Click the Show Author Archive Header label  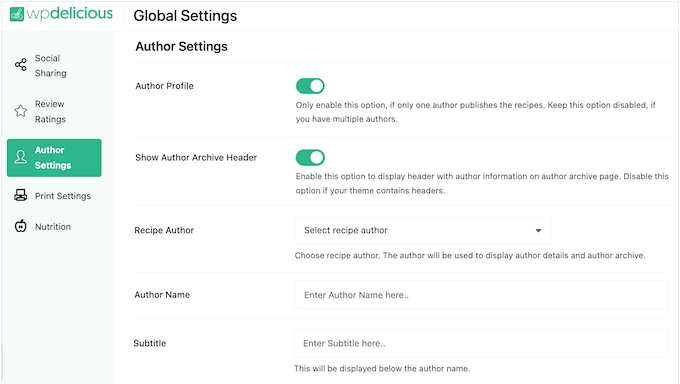tap(196, 158)
